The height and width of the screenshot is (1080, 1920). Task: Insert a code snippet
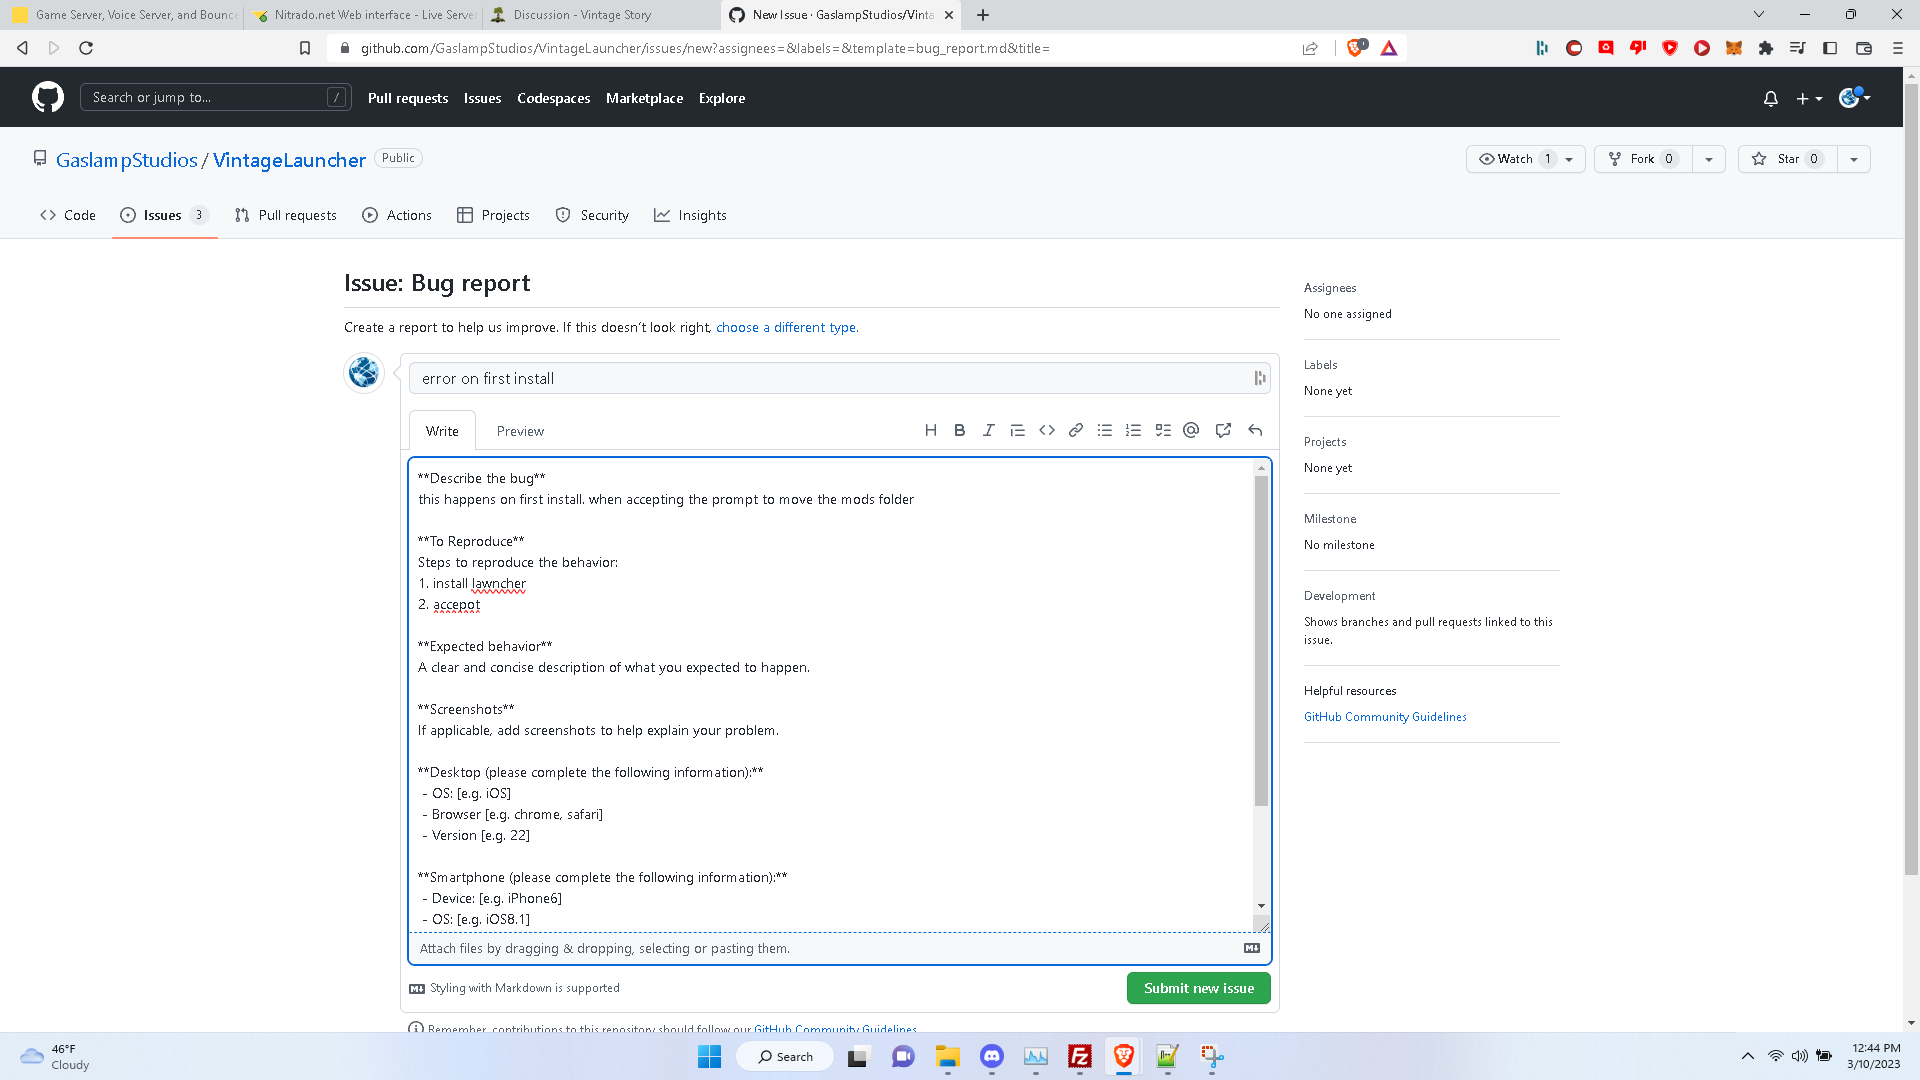click(x=1046, y=430)
